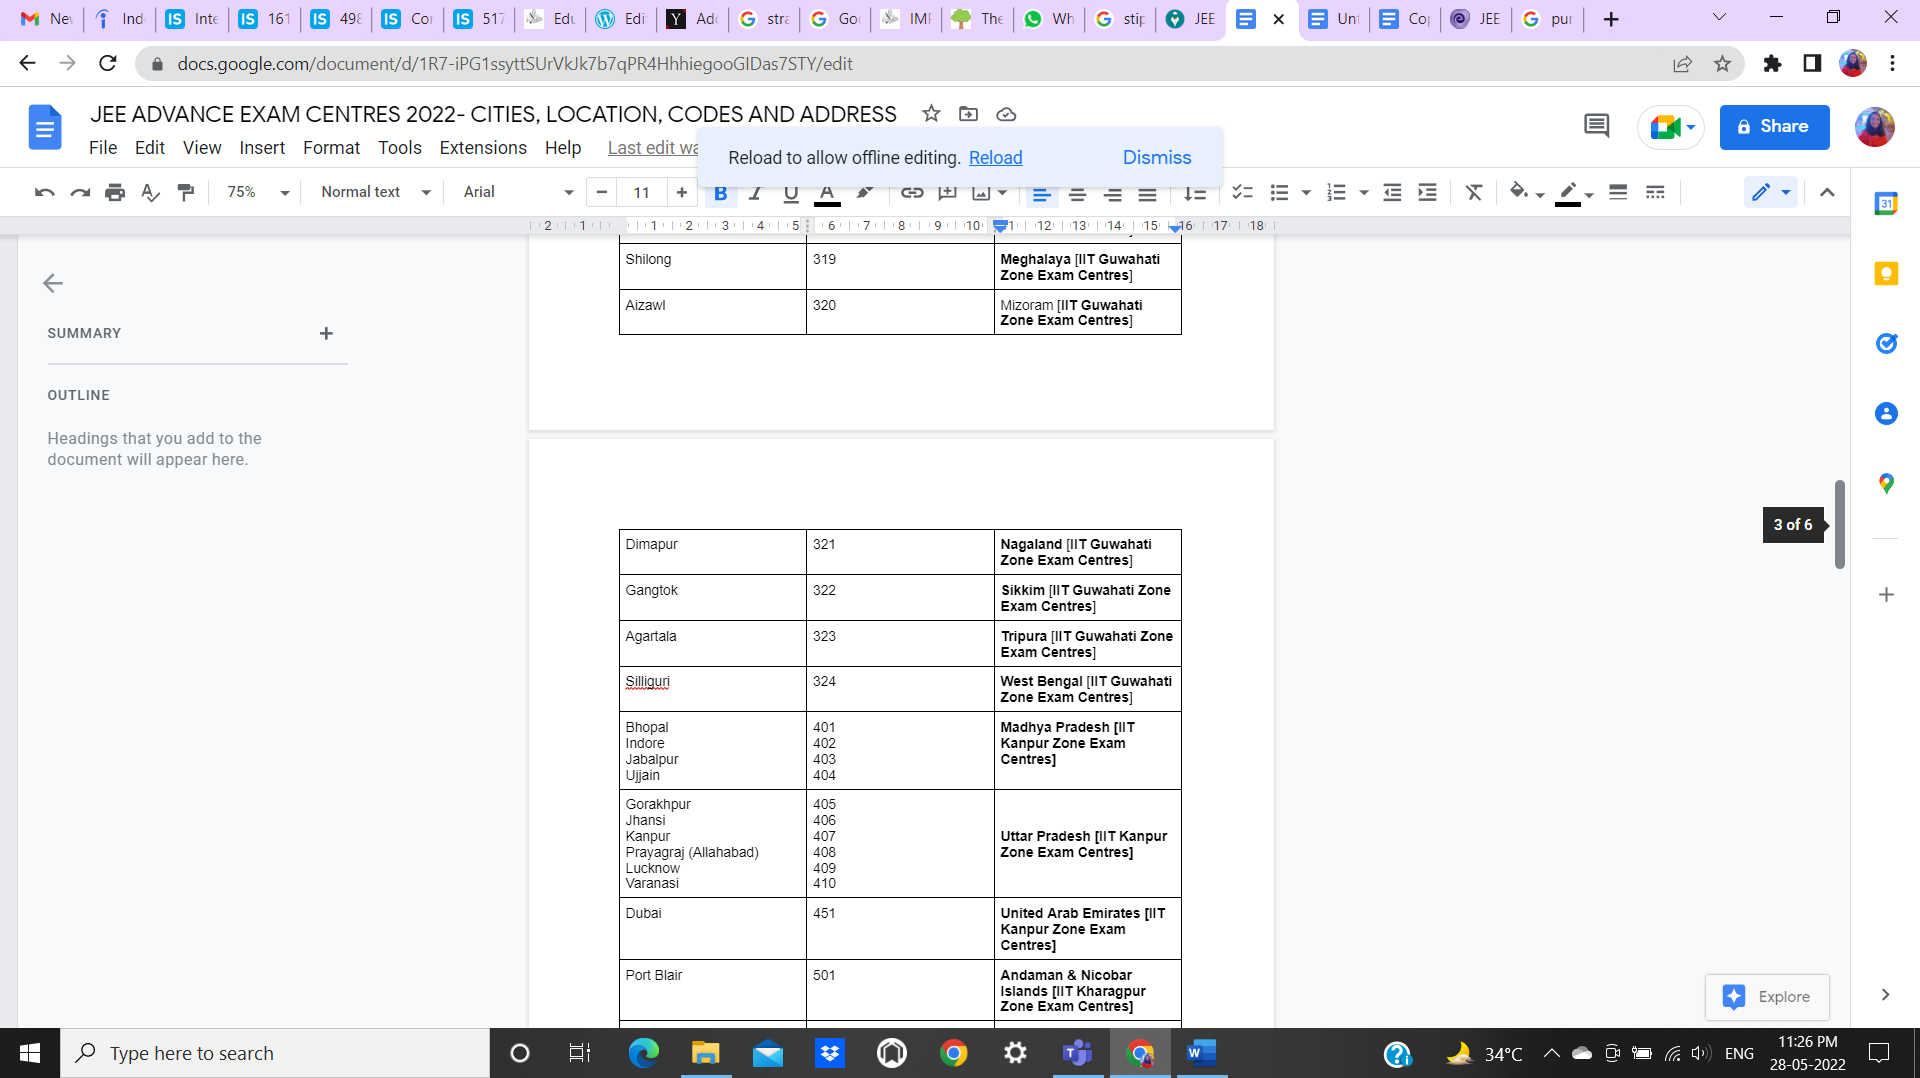Click the Clear formatting icon
Screen dimensions: 1920x1078
[x=1473, y=192]
